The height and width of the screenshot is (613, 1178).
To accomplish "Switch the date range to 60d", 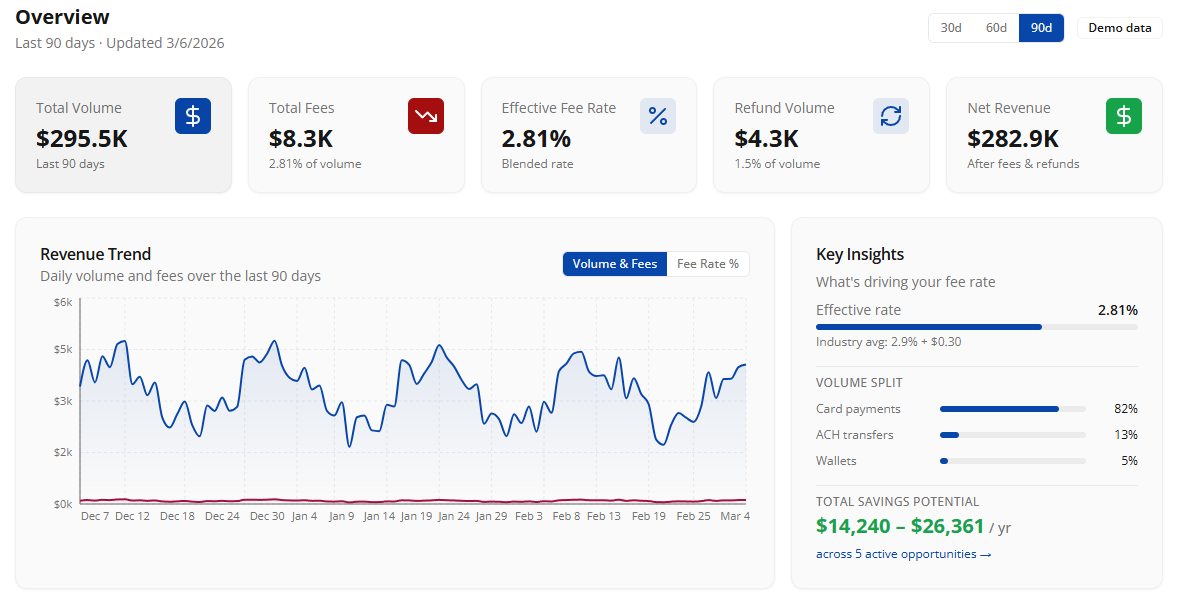I will pyautogui.click(x=996, y=28).
